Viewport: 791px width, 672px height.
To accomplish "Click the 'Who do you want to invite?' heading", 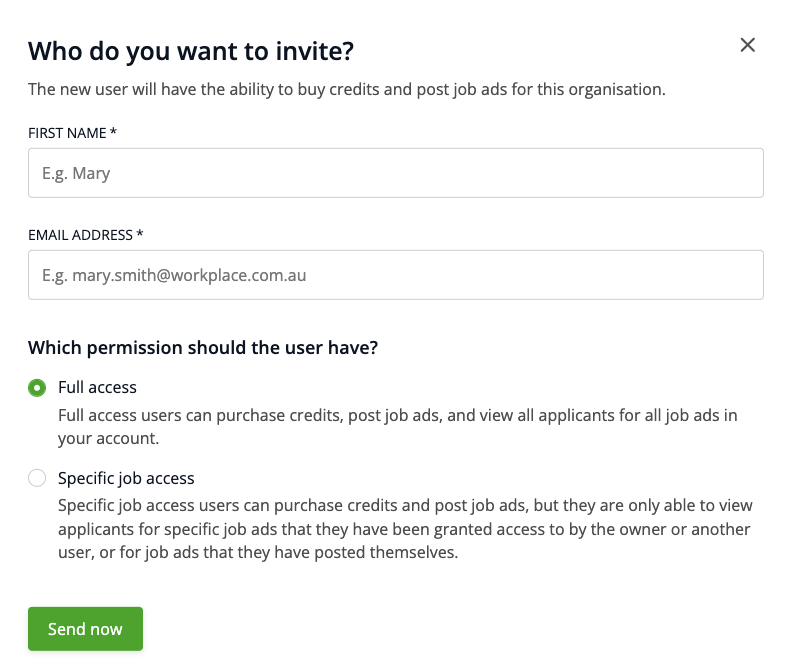I will pos(191,50).
